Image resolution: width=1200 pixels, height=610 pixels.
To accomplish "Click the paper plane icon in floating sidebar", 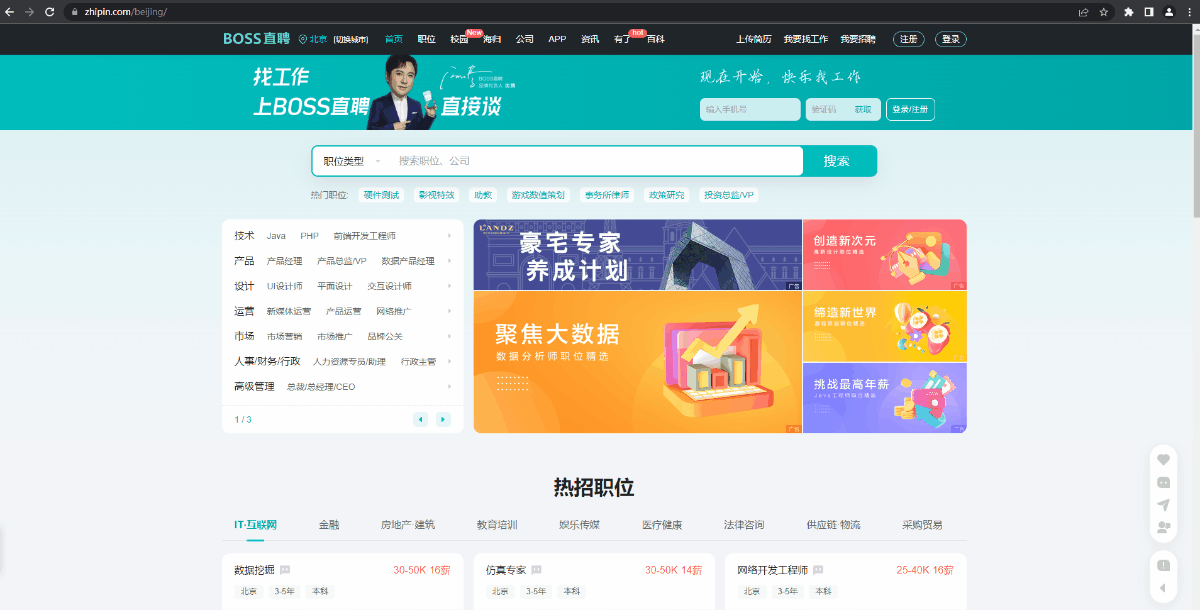I will pyautogui.click(x=1163, y=504).
